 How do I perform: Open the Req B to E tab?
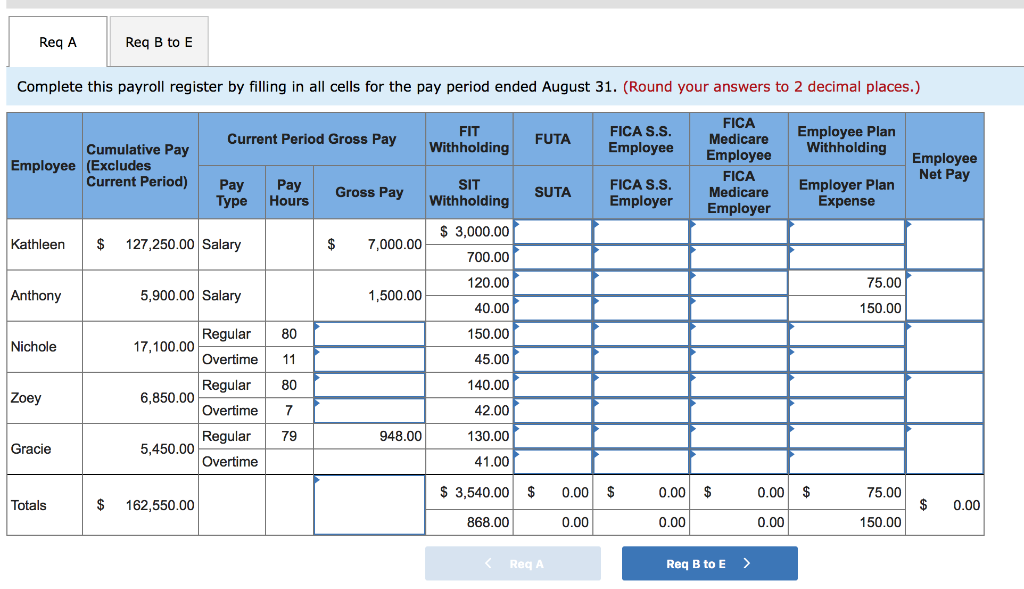click(x=159, y=42)
